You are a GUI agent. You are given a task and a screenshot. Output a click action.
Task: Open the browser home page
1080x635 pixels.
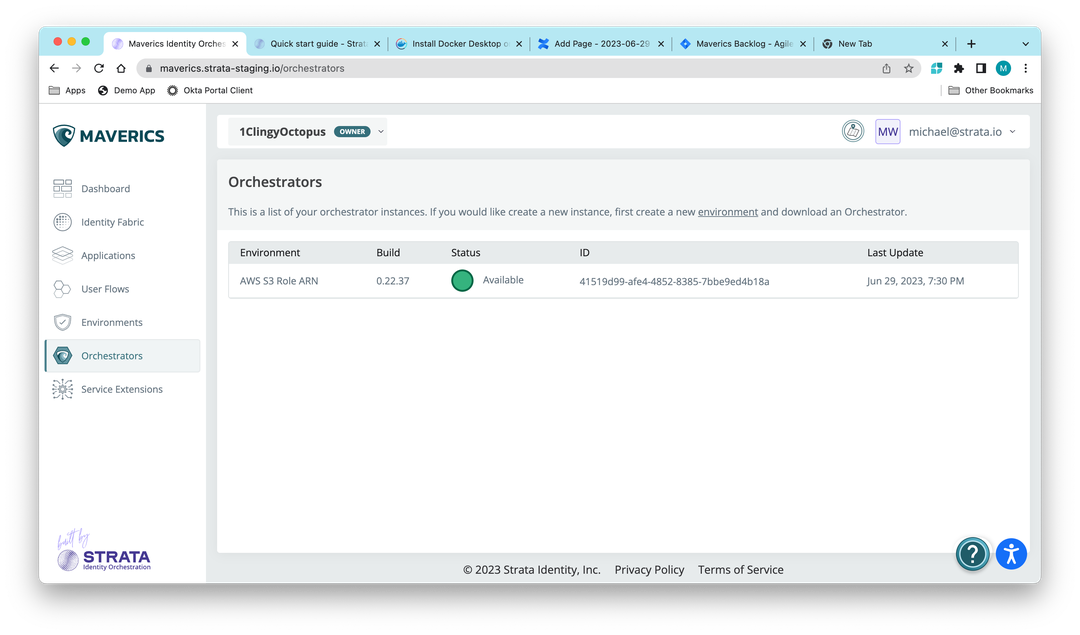coord(121,68)
